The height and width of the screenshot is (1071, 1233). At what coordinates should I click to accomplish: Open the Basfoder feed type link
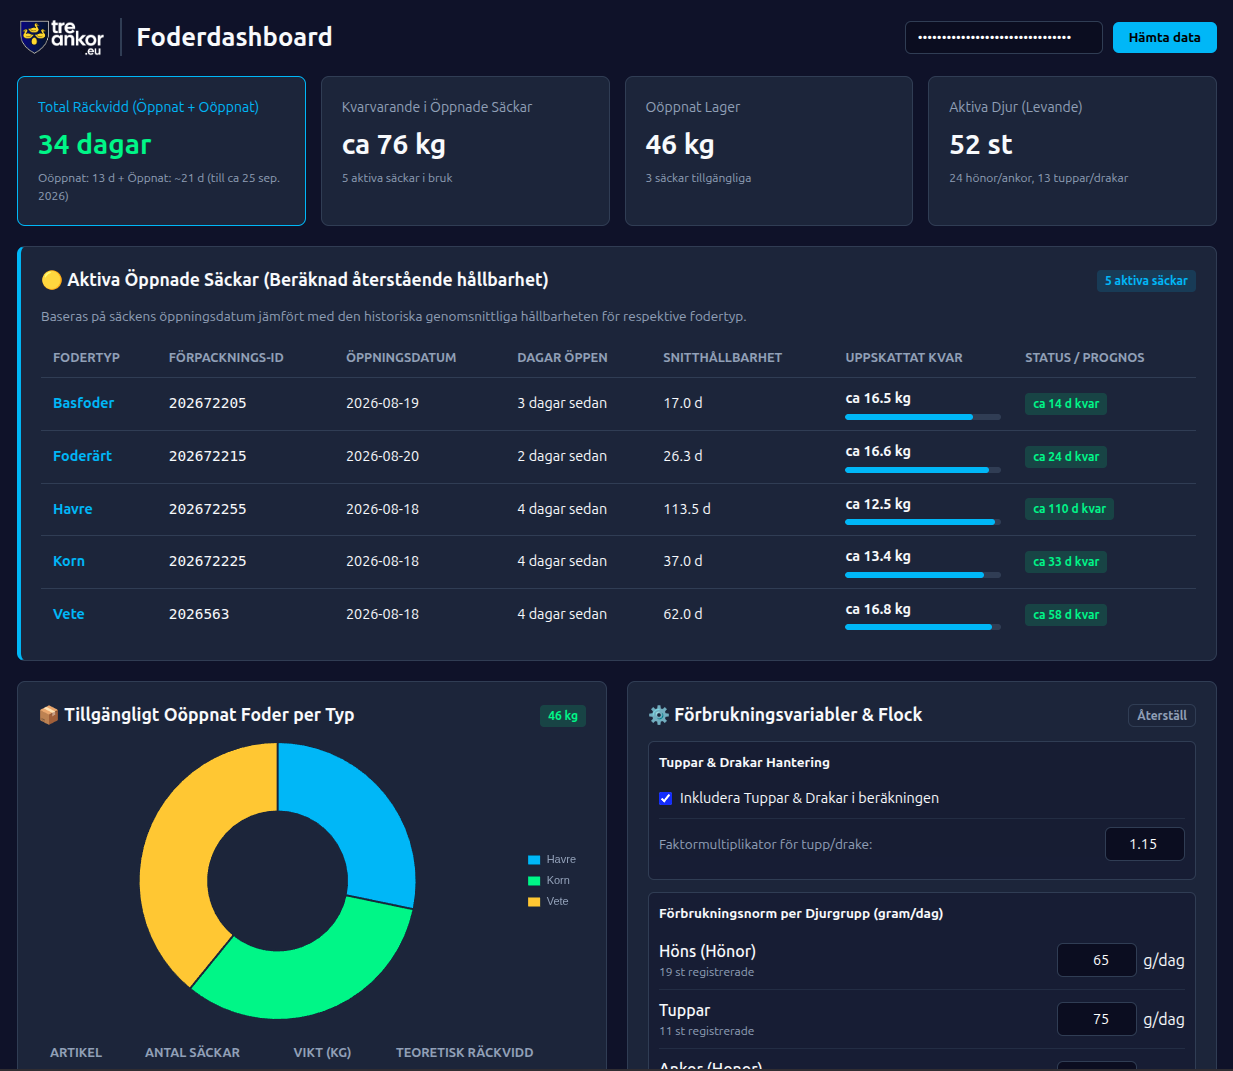tap(83, 403)
